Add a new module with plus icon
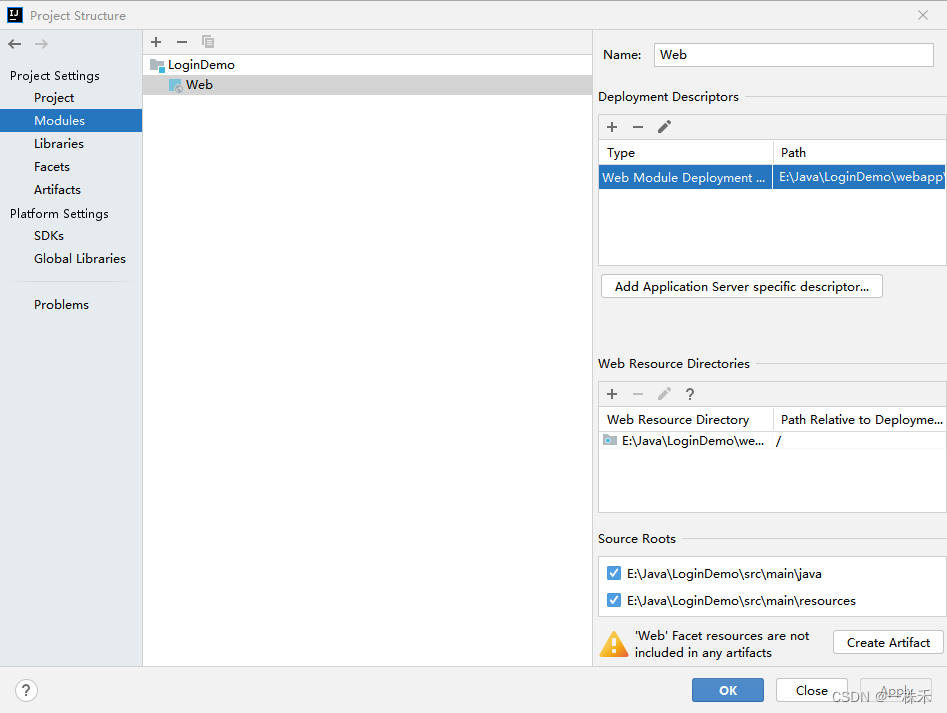 (x=156, y=42)
